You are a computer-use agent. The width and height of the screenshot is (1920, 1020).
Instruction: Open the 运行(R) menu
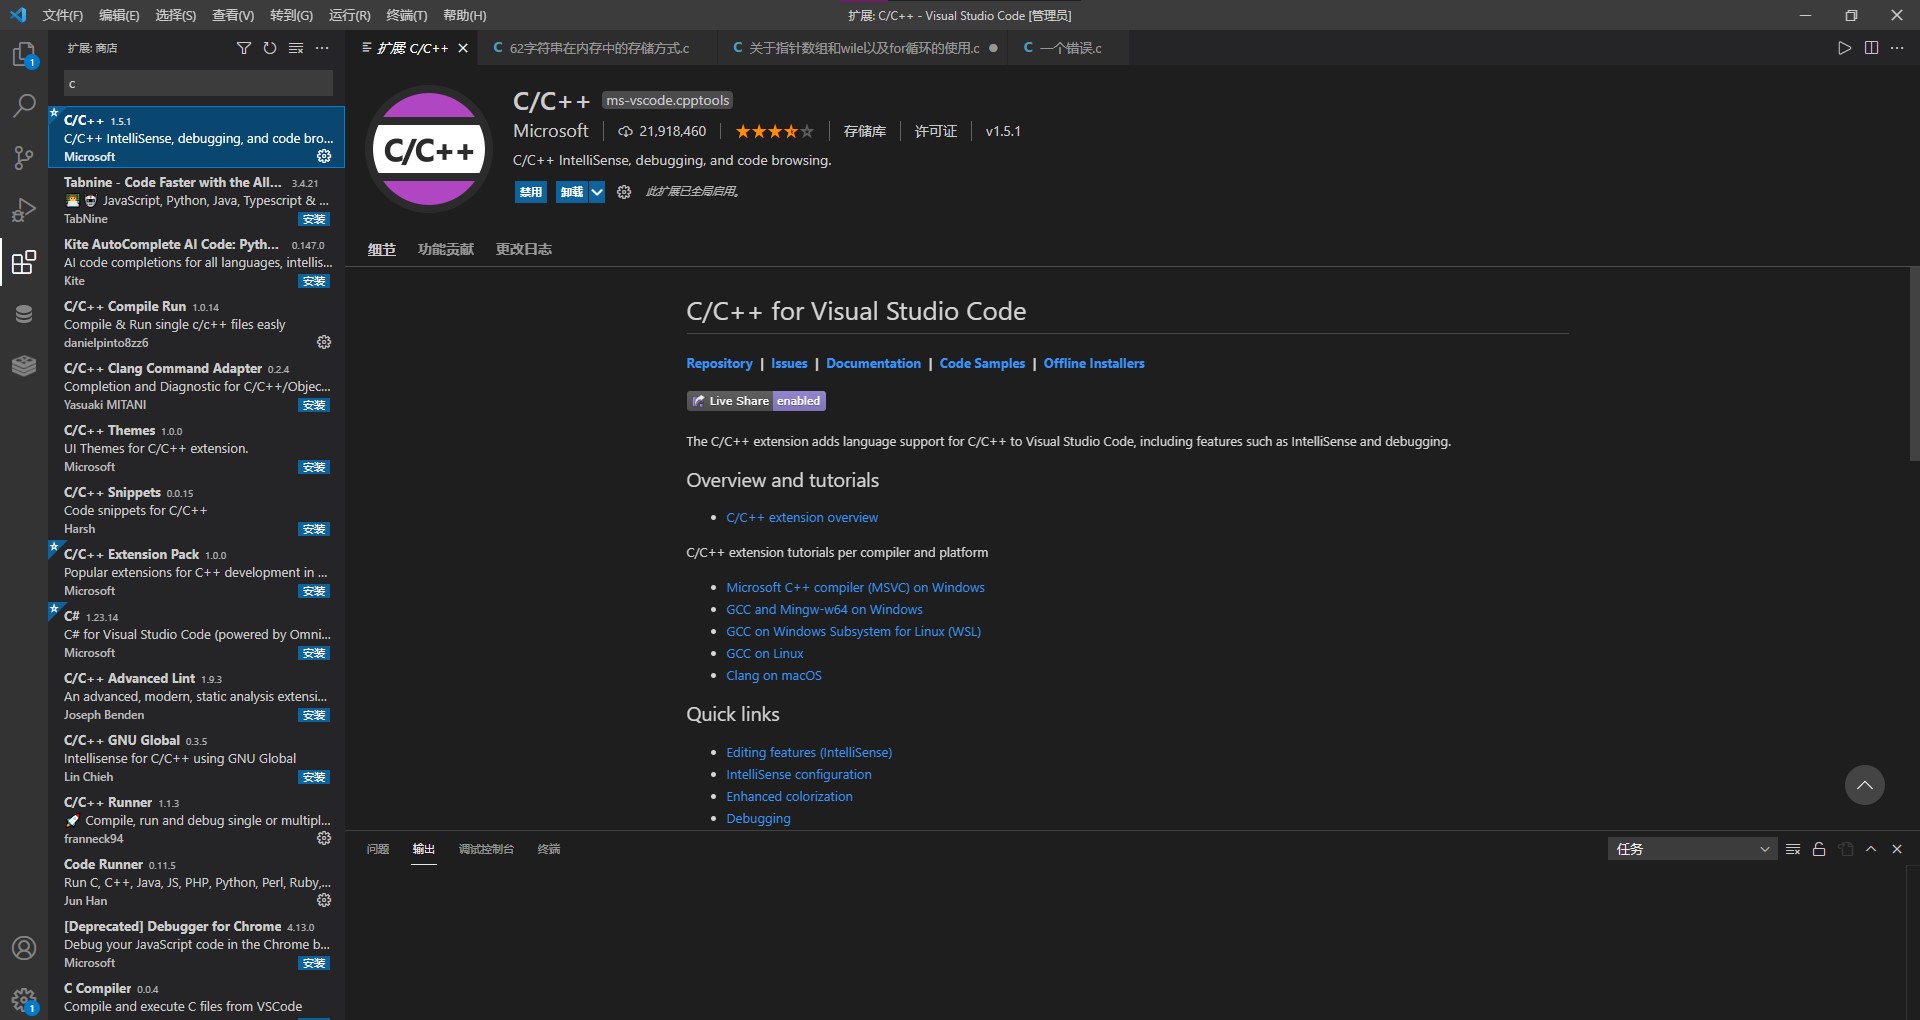pyautogui.click(x=349, y=15)
